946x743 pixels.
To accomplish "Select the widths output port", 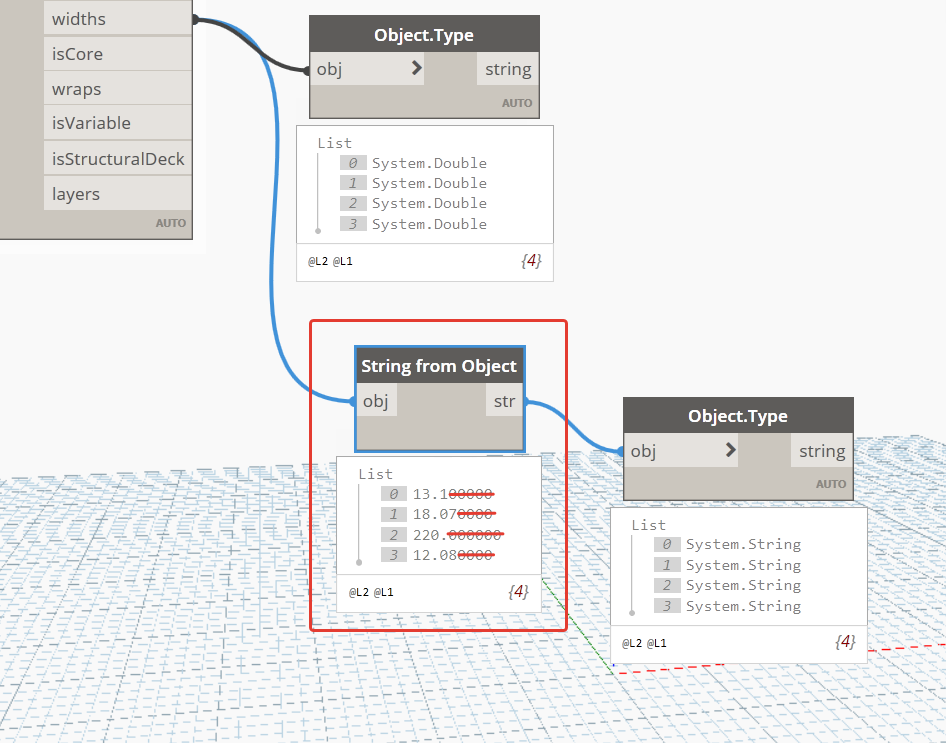I will [x=77, y=17].
